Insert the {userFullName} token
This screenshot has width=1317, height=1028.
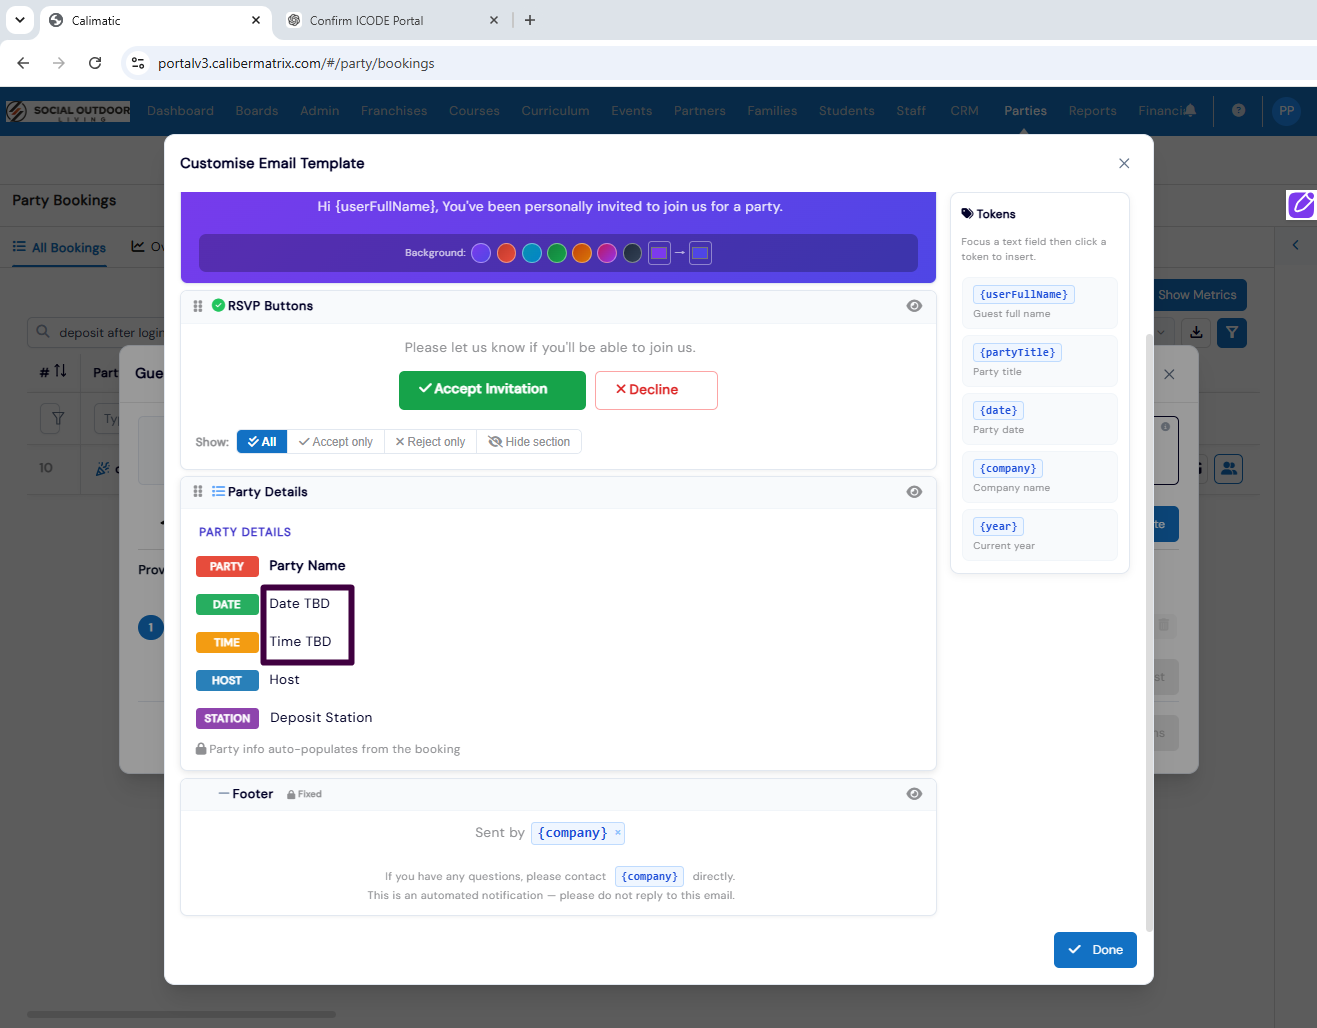1024,295
